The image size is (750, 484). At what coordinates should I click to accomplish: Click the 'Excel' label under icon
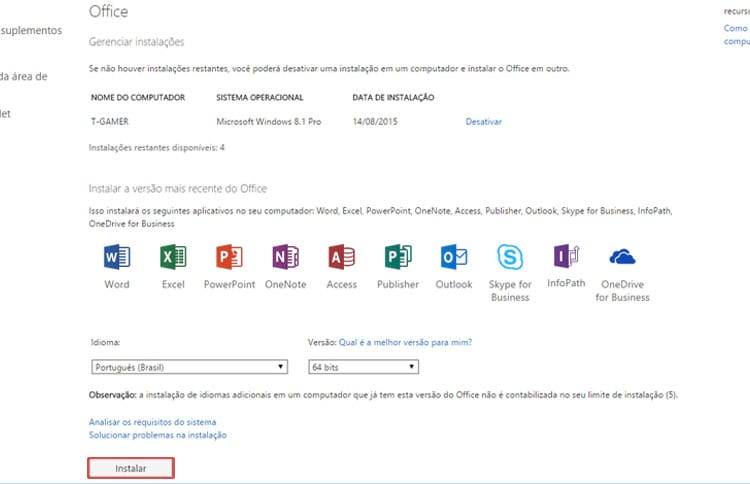[173, 284]
